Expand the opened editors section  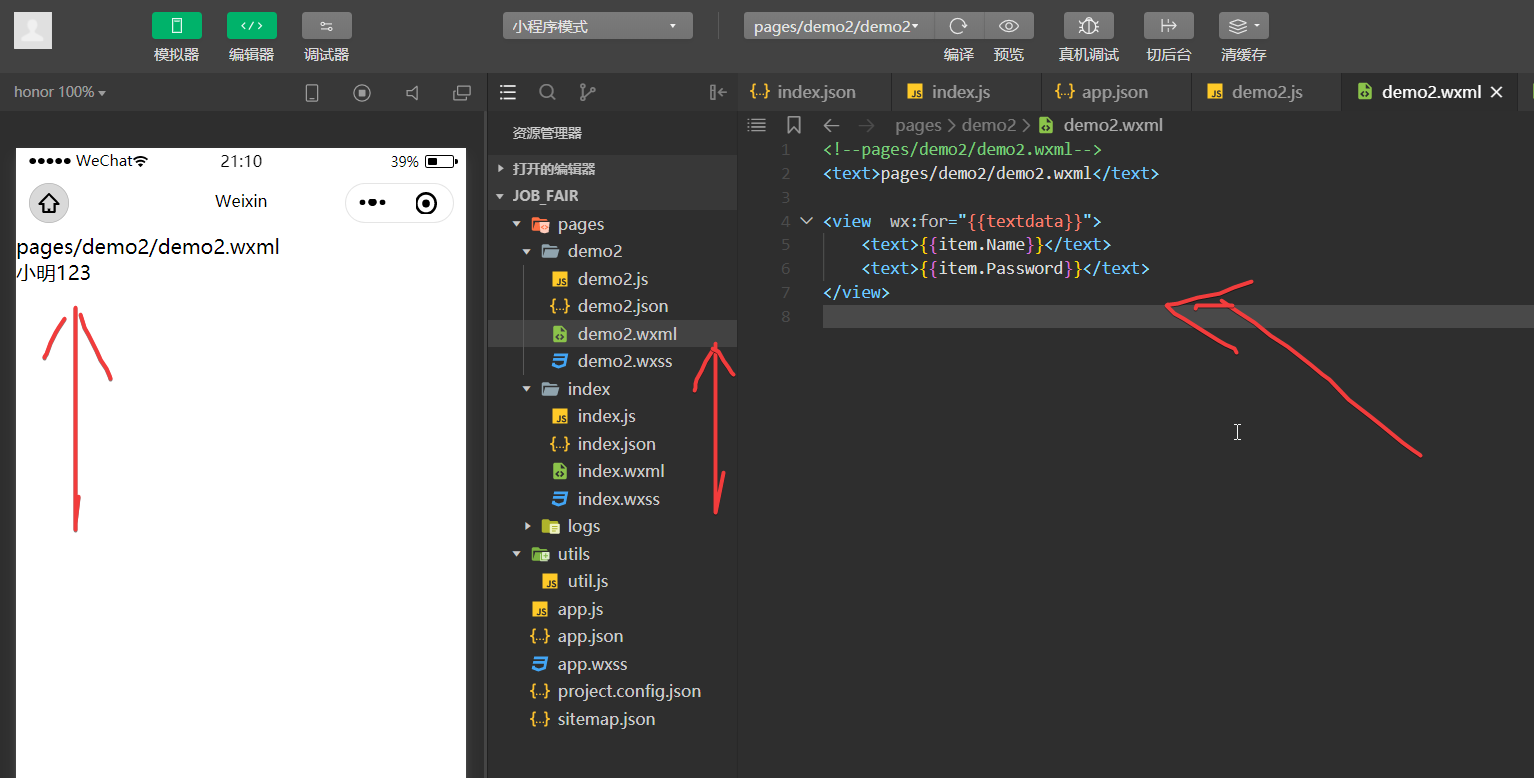pos(612,169)
